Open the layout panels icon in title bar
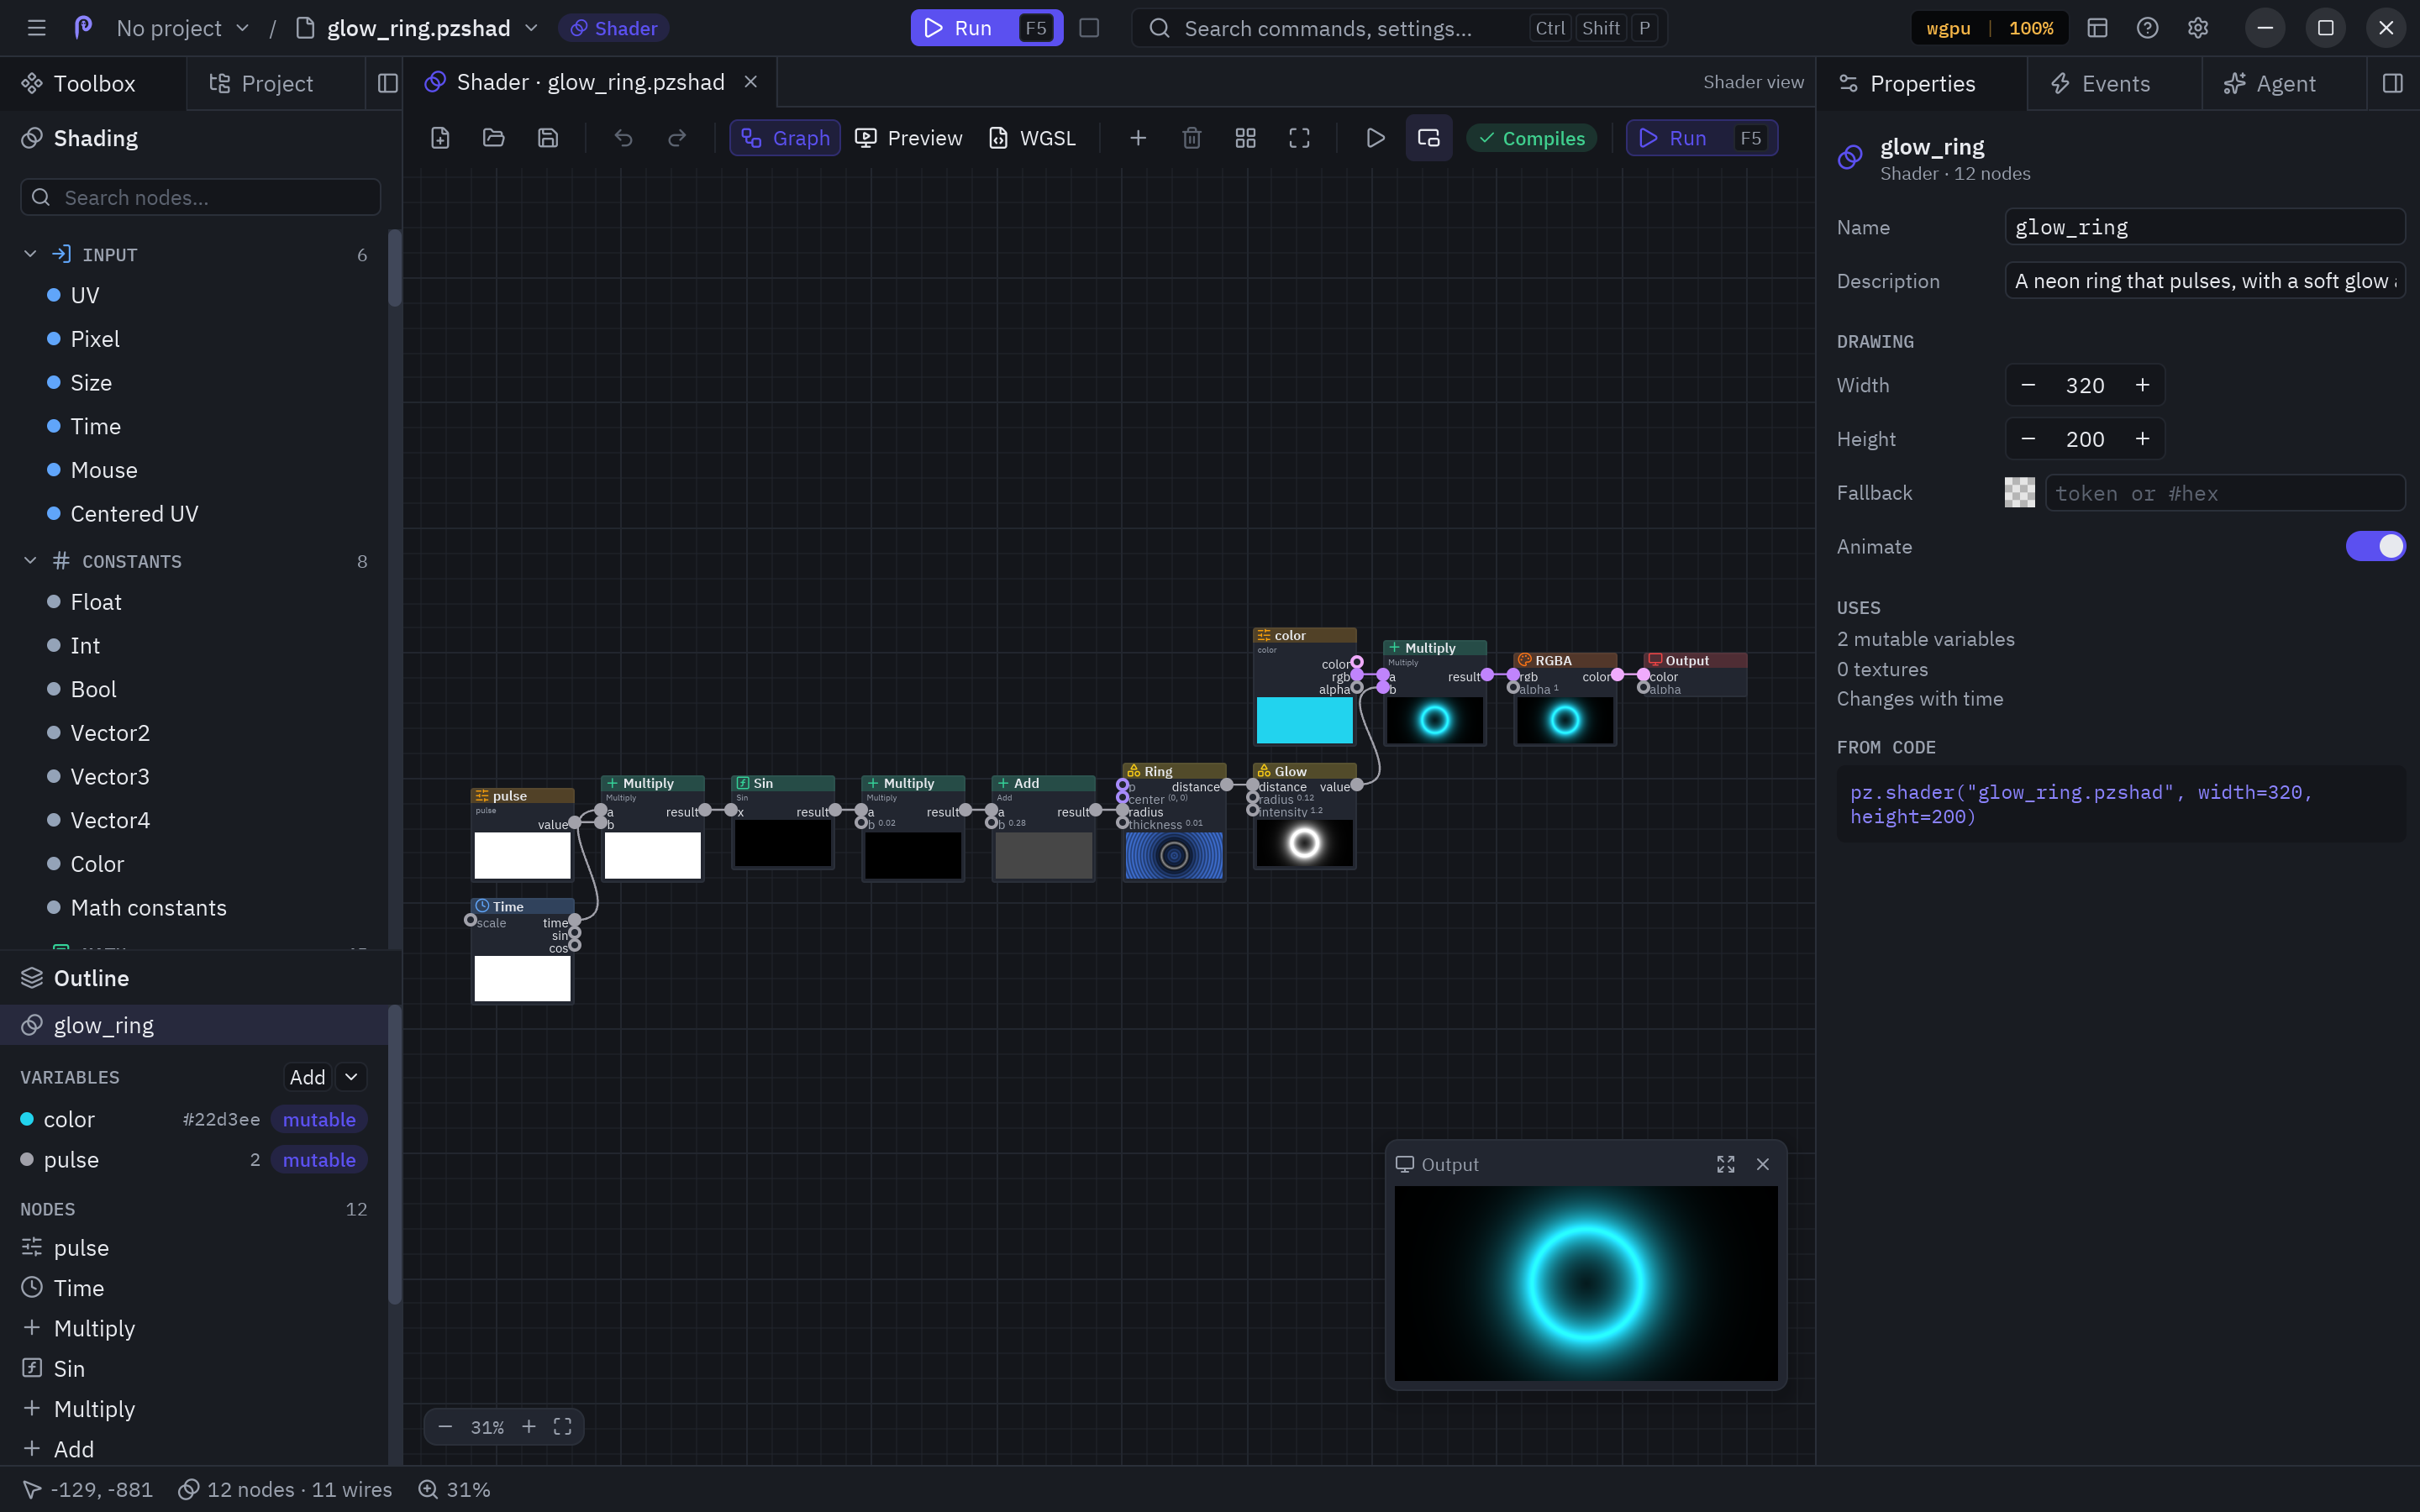 (x=2098, y=28)
